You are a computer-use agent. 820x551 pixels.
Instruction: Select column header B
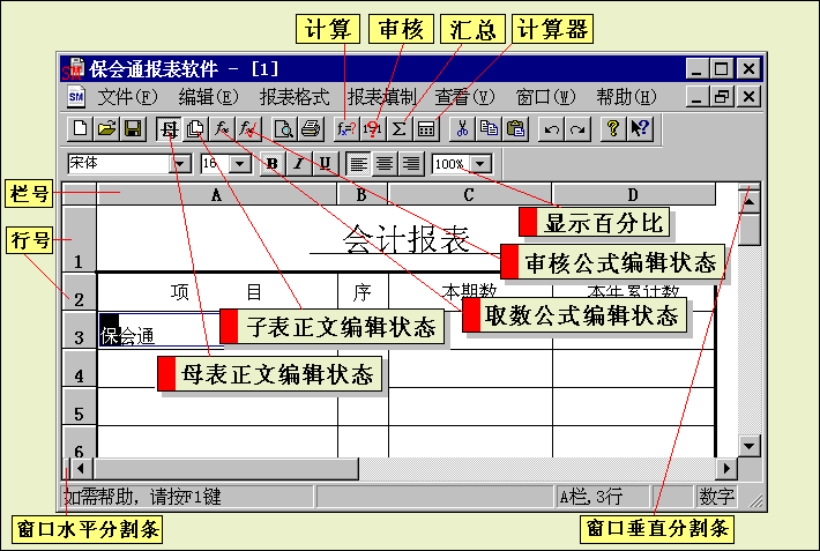[x=362, y=194]
